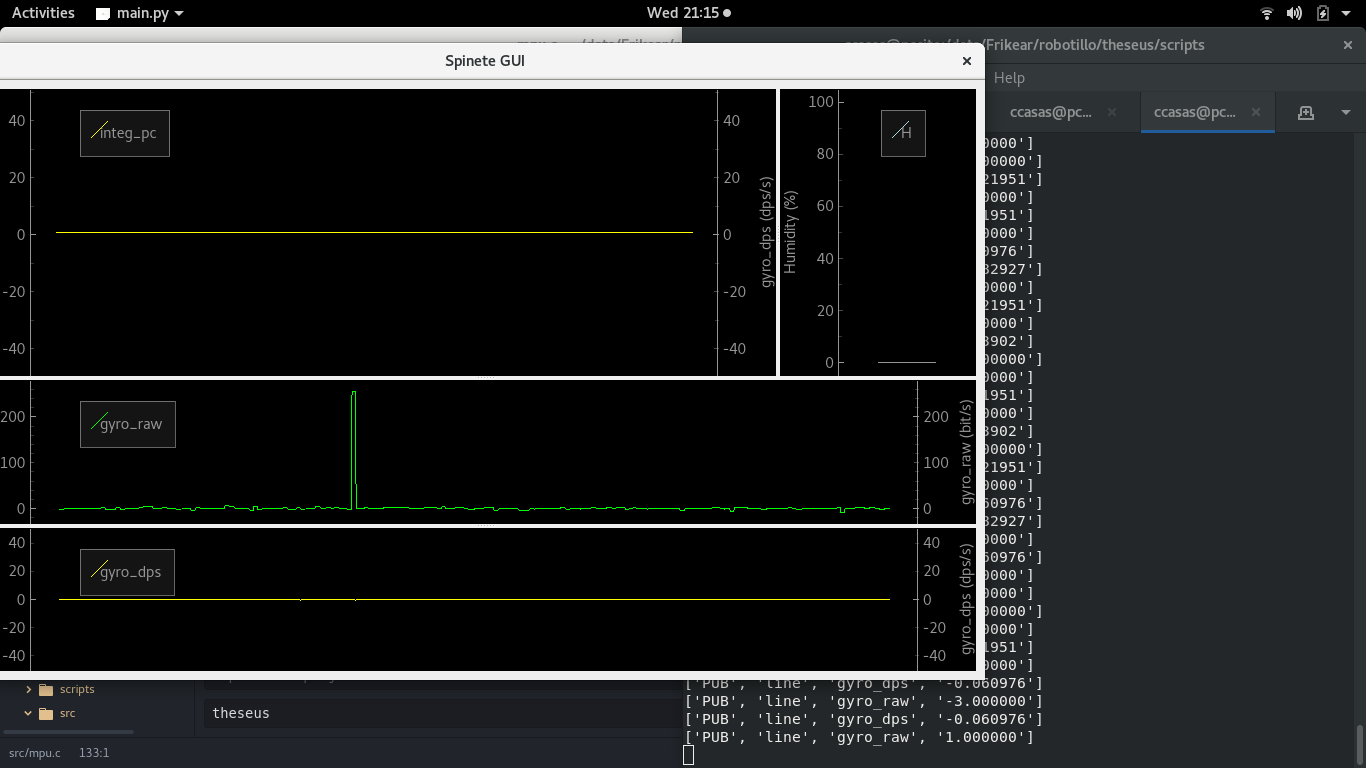Click the gyro_raw spike peak

[x=354, y=393]
